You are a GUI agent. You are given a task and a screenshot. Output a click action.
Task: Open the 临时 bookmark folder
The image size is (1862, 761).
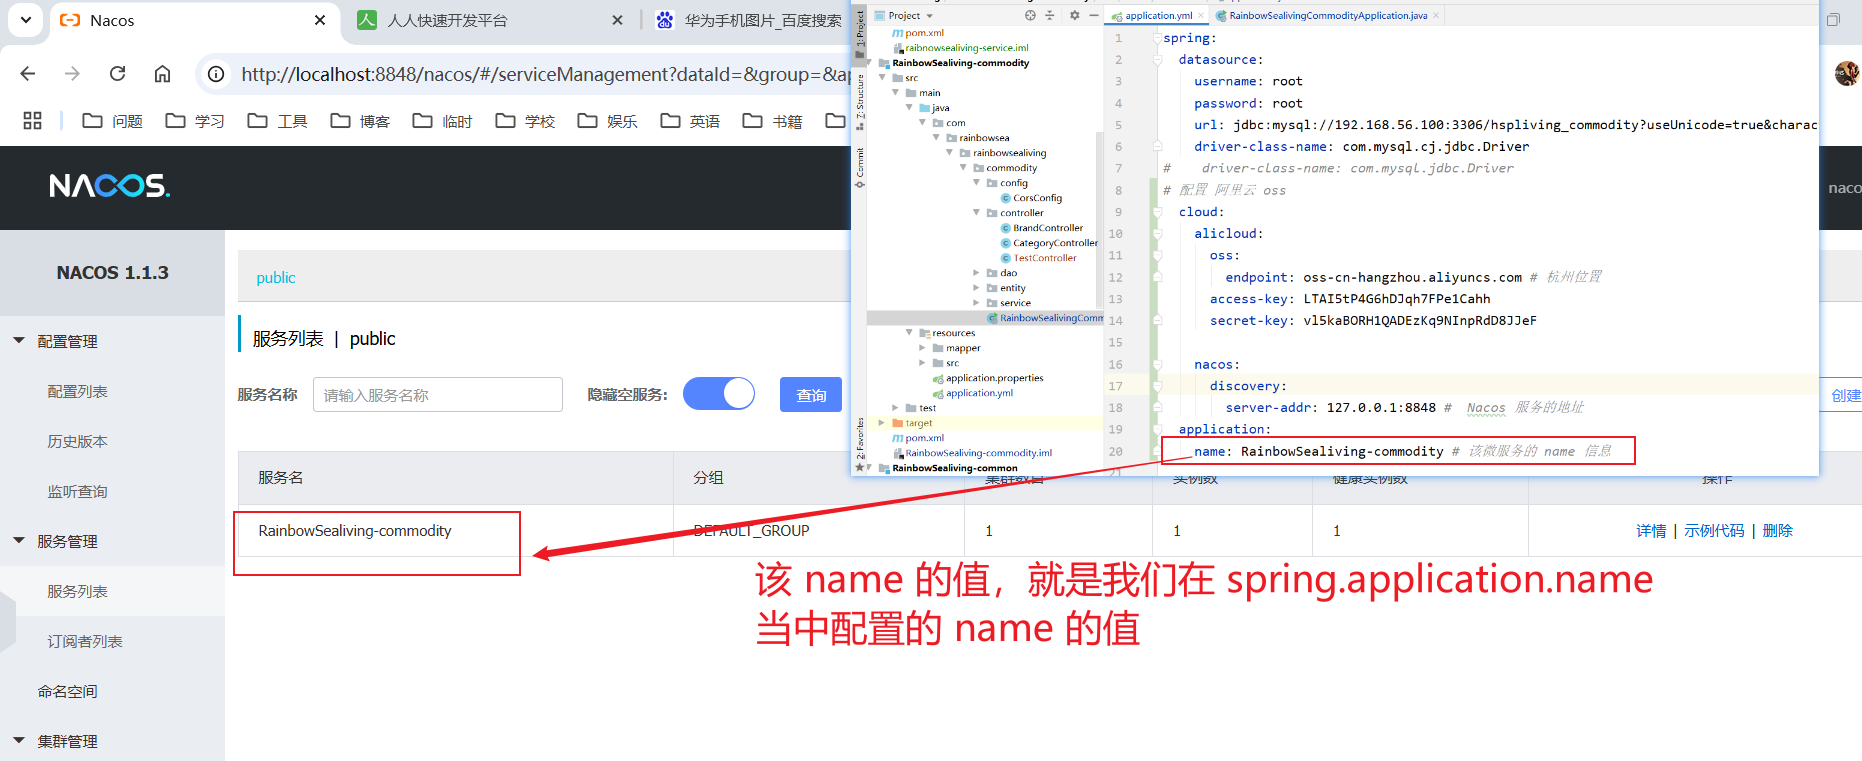pyautogui.click(x=442, y=121)
